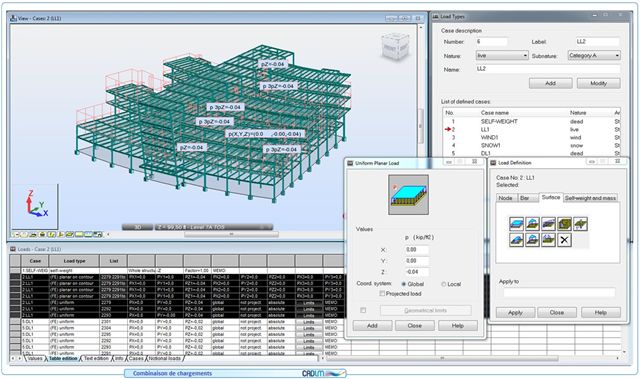Click the black X delete load icon

pos(564,240)
